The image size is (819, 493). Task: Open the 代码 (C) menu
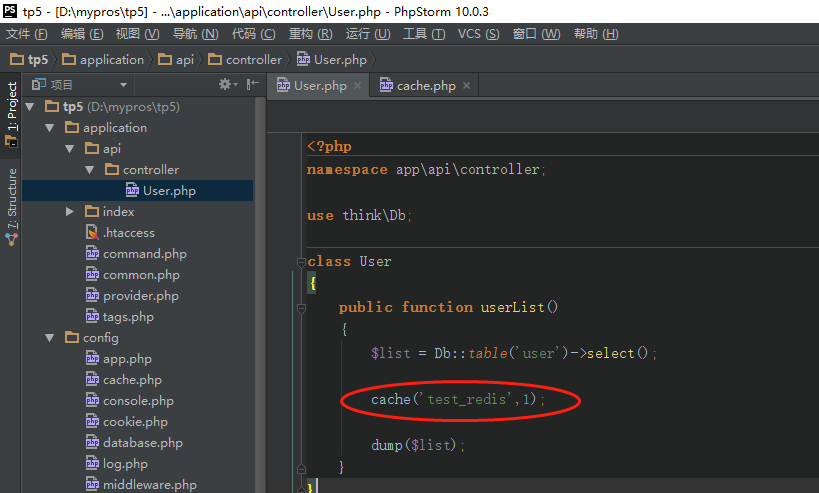click(x=253, y=34)
